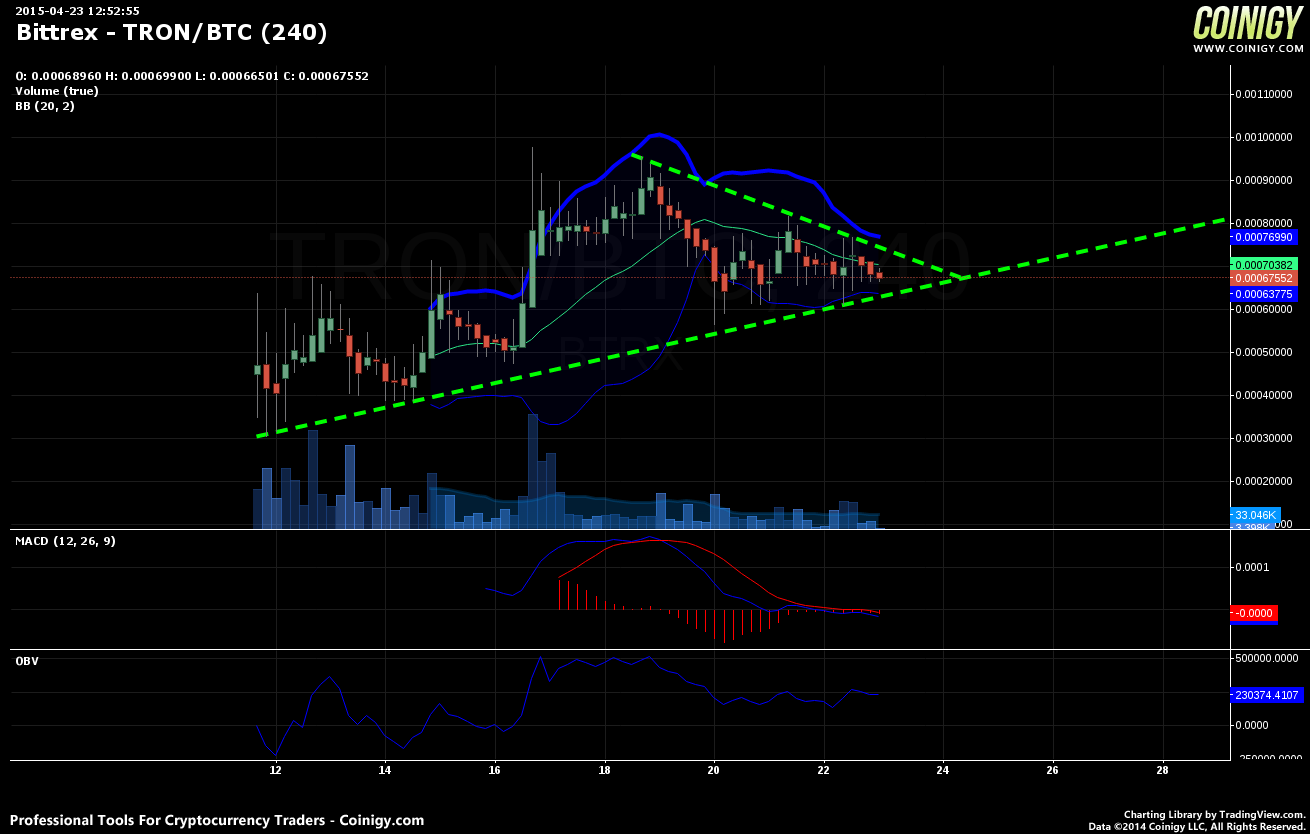Click the Coinigy logo
The width and height of the screenshot is (1310, 834).
click(x=1249, y=23)
